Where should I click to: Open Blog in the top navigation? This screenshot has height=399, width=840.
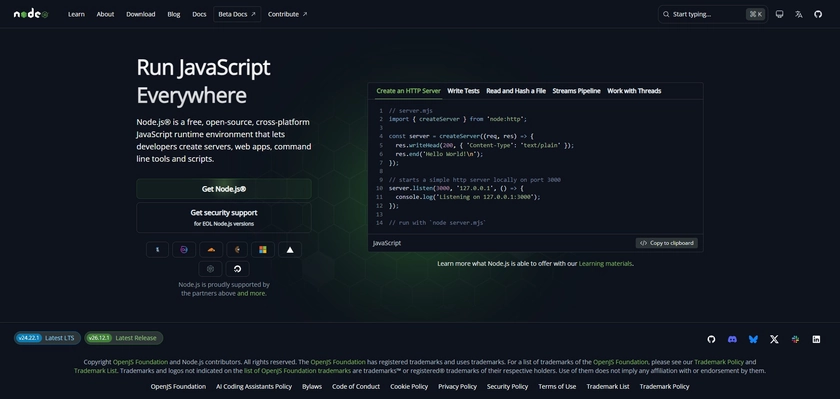click(174, 14)
